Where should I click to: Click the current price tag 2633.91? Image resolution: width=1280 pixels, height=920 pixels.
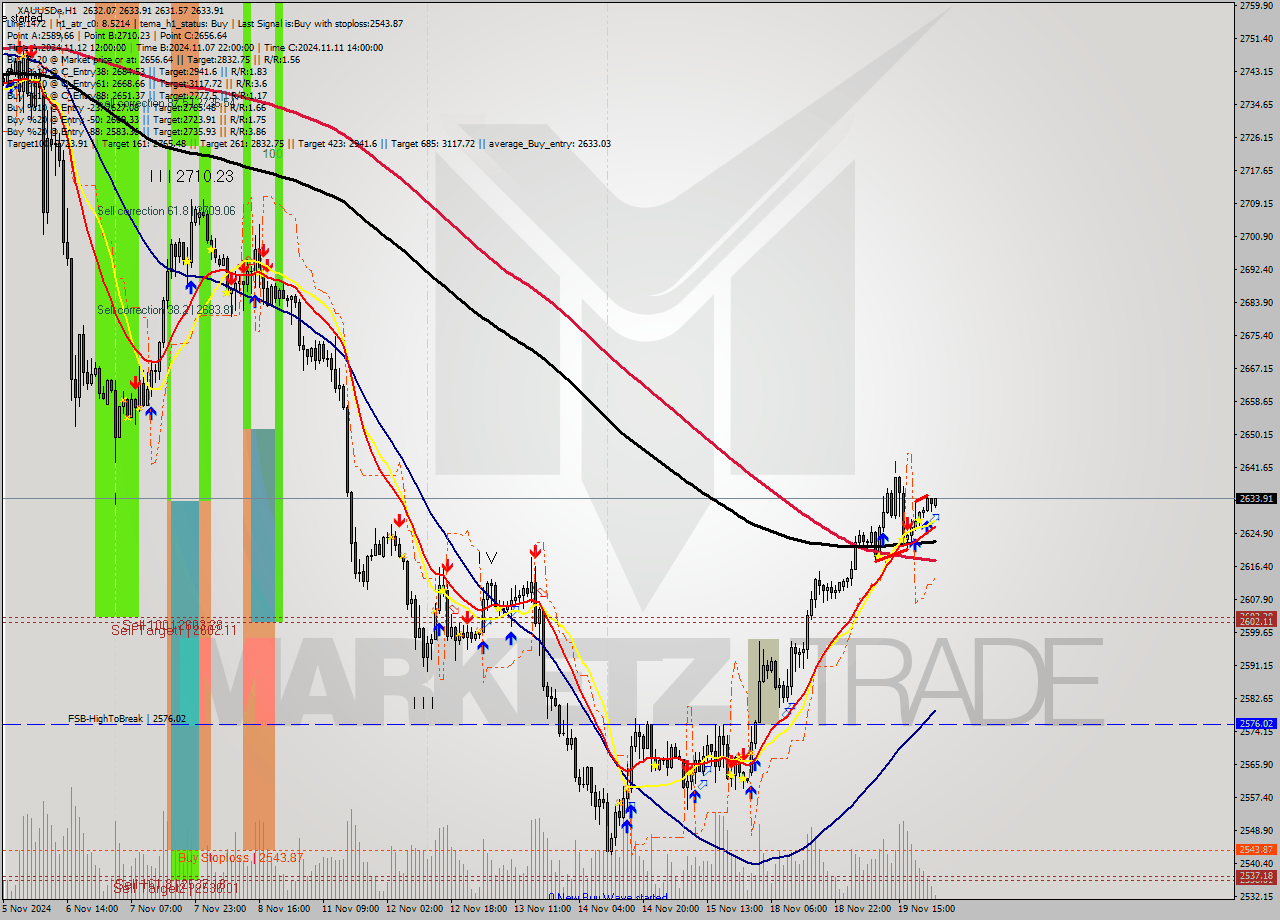1256,498
